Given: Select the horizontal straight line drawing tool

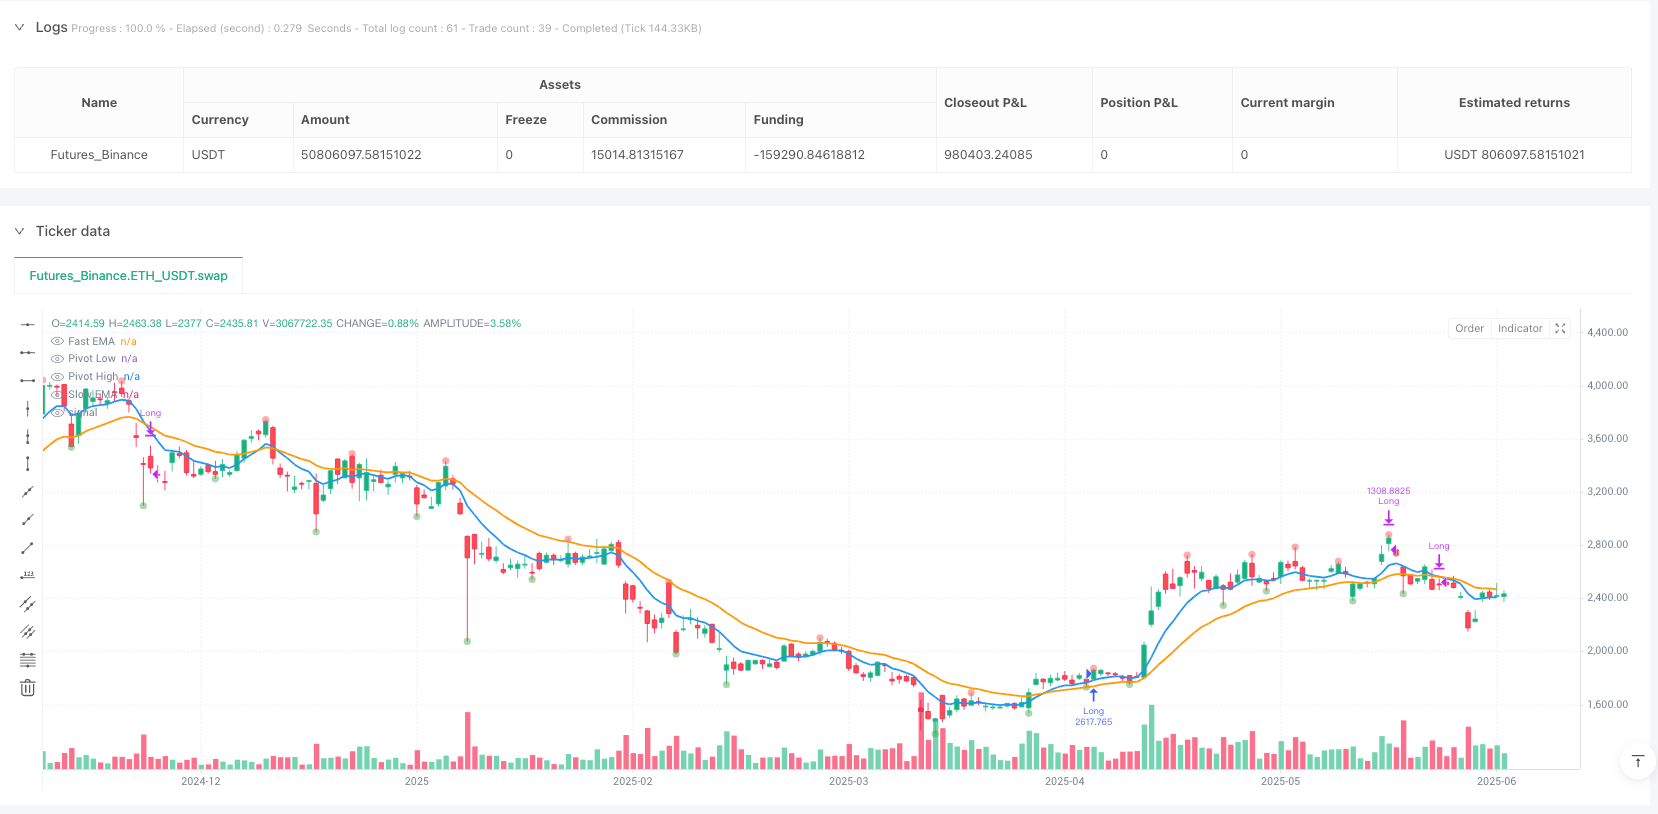Looking at the screenshot, I should pyautogui.click(x=28, y=324).
